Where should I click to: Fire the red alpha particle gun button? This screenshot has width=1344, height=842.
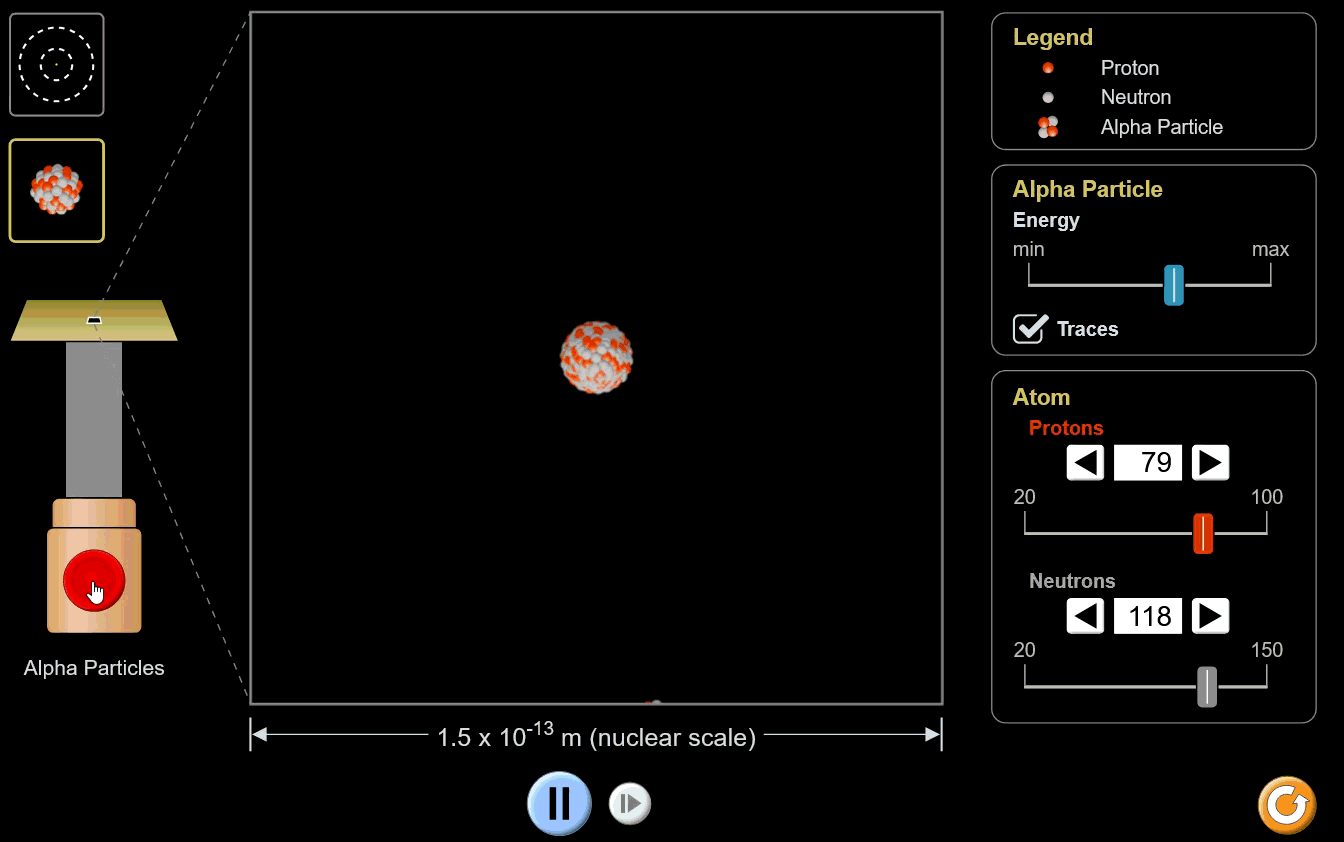click(x=94, y=581)
